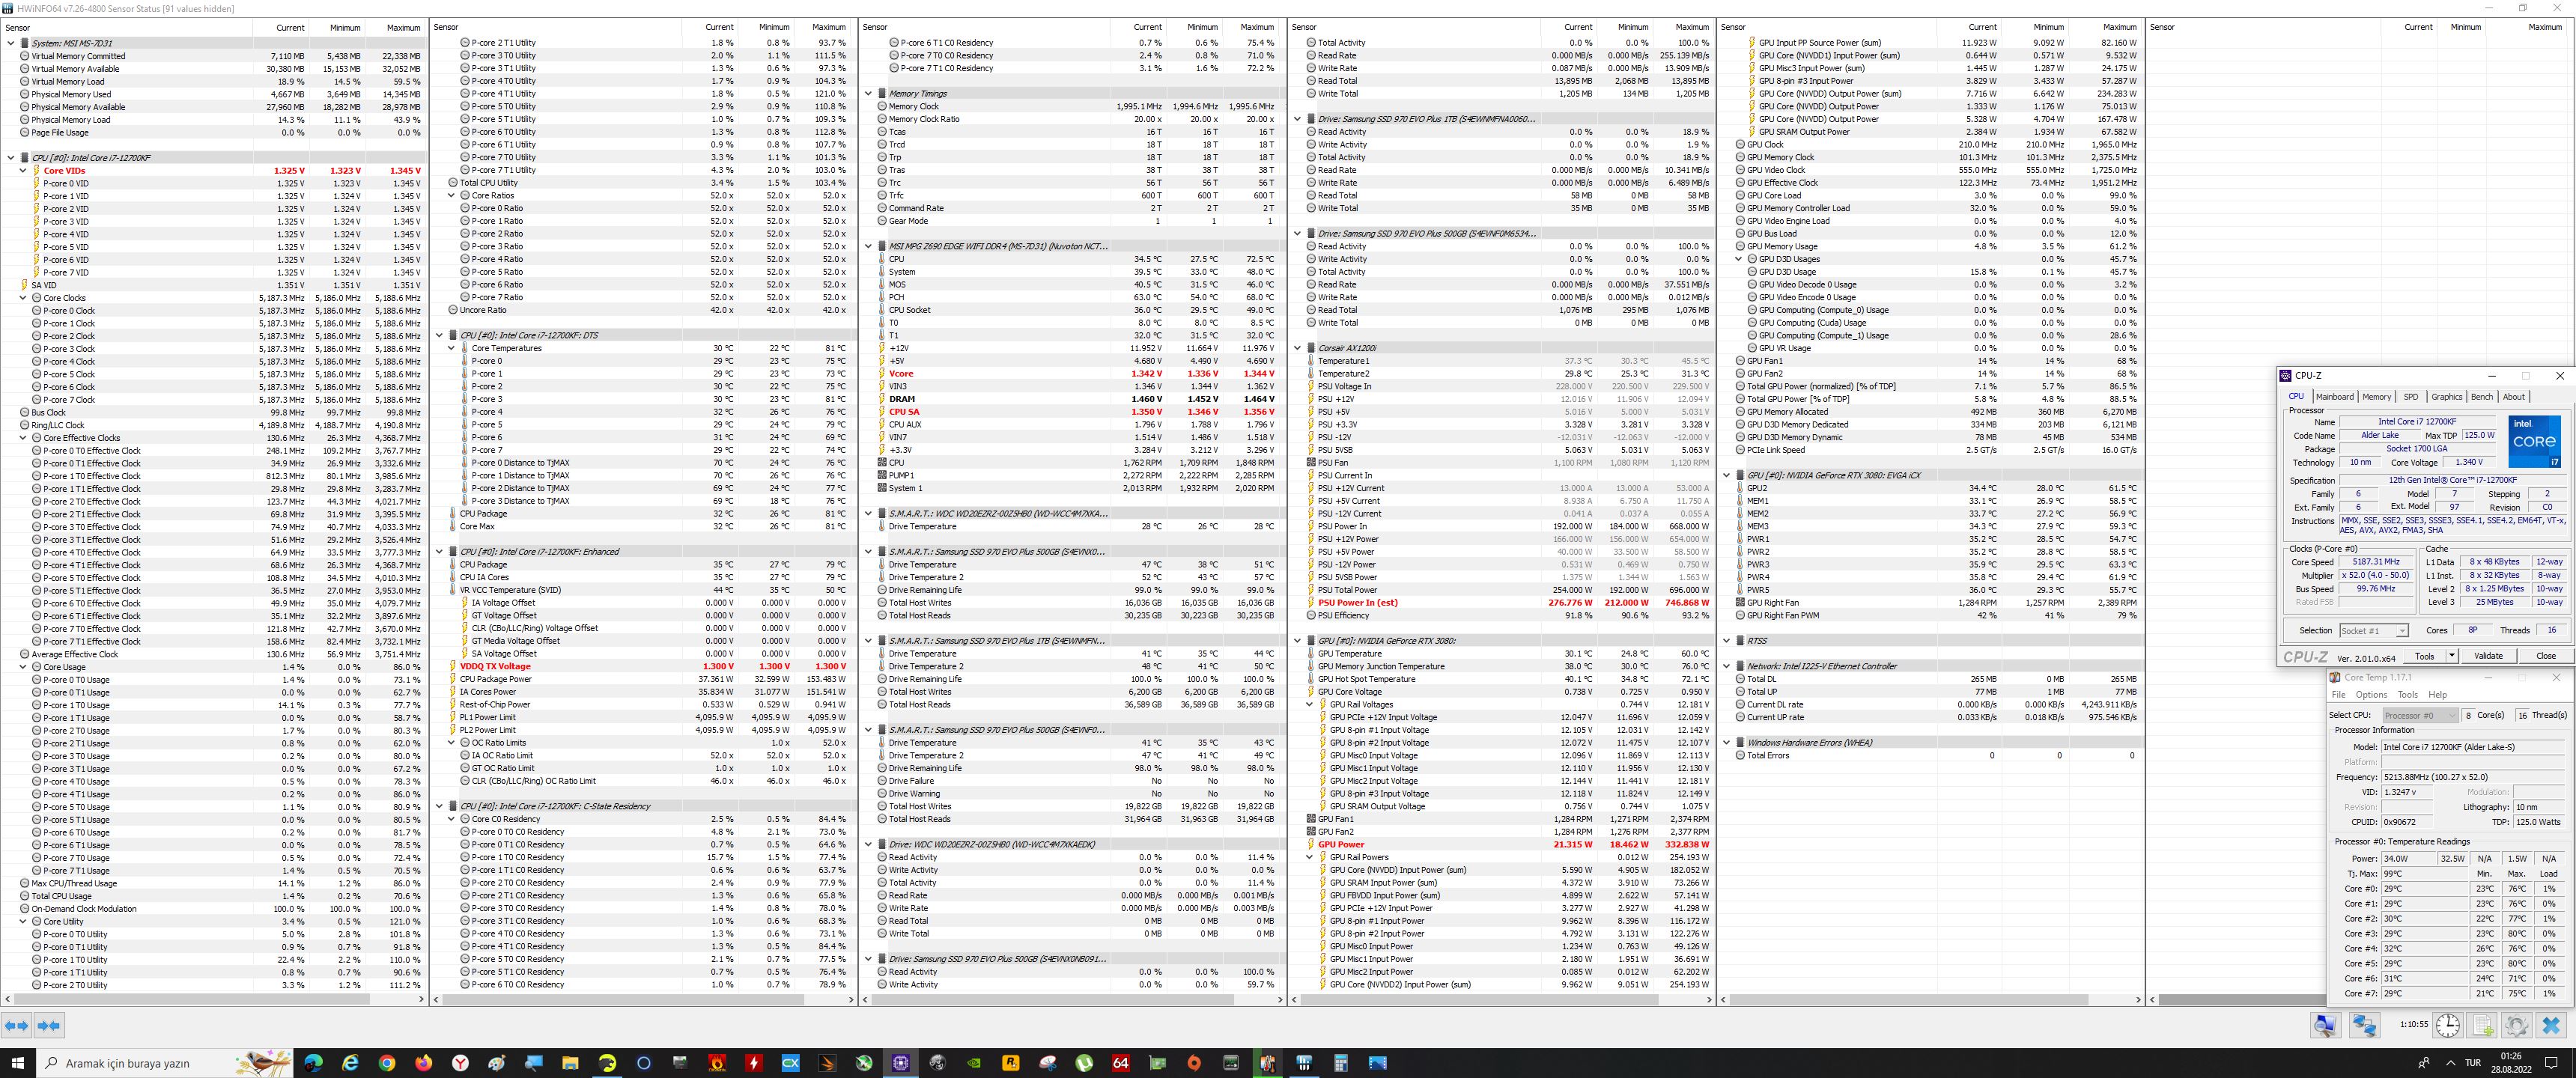This screenshot has width=2576, height=1078.
Task: Open File Explorer folder icon in taskbar
Action: coord(570,1063)
